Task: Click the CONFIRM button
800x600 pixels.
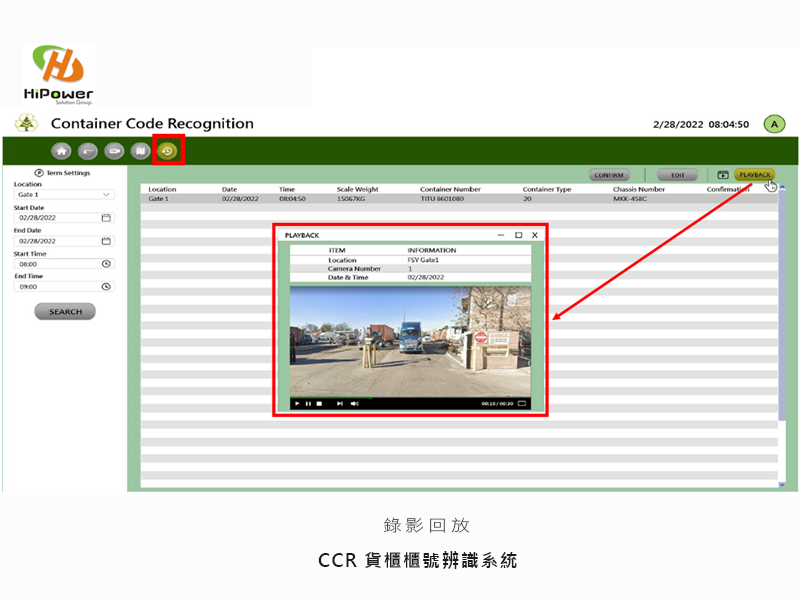Action: [609, 175]
